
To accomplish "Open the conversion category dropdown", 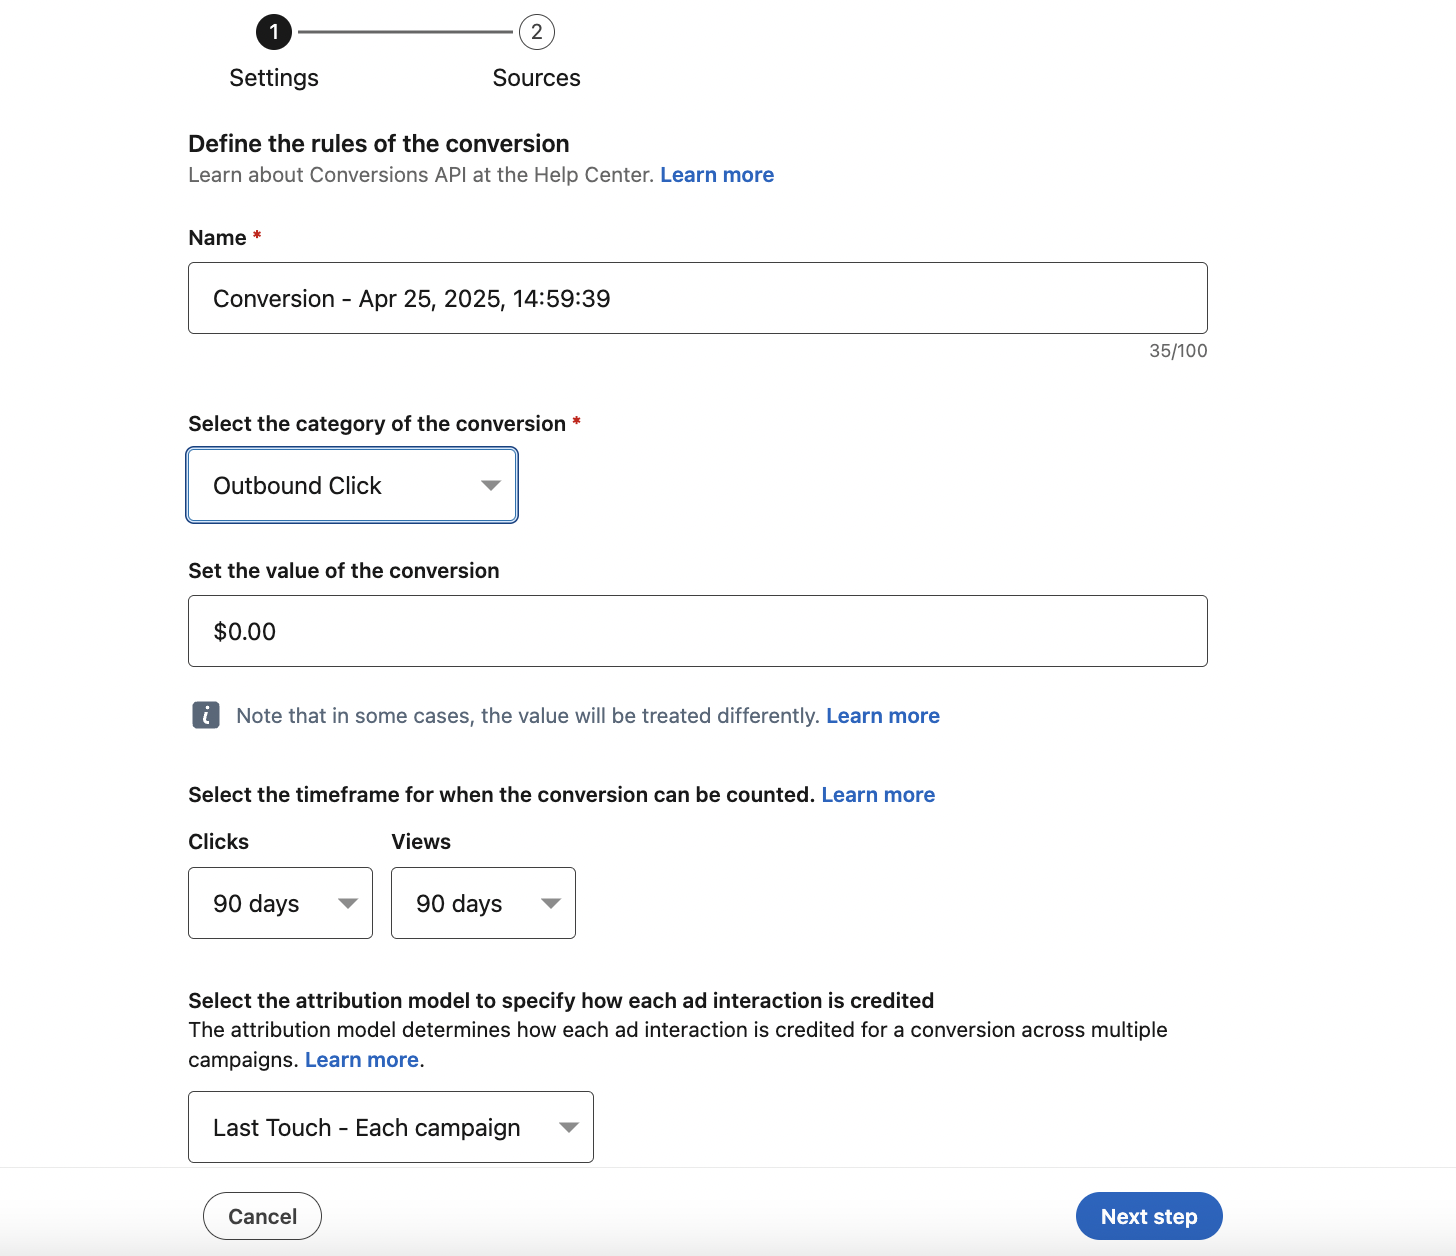I will [352, 485].
